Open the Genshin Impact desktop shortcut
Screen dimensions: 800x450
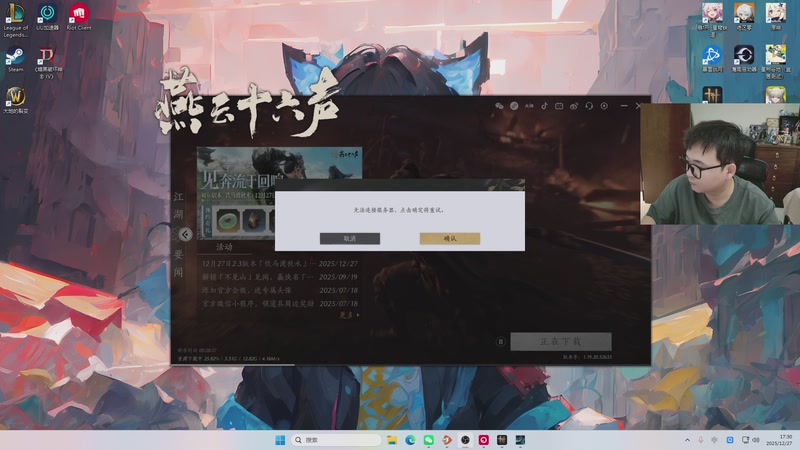tap(776, 17)
